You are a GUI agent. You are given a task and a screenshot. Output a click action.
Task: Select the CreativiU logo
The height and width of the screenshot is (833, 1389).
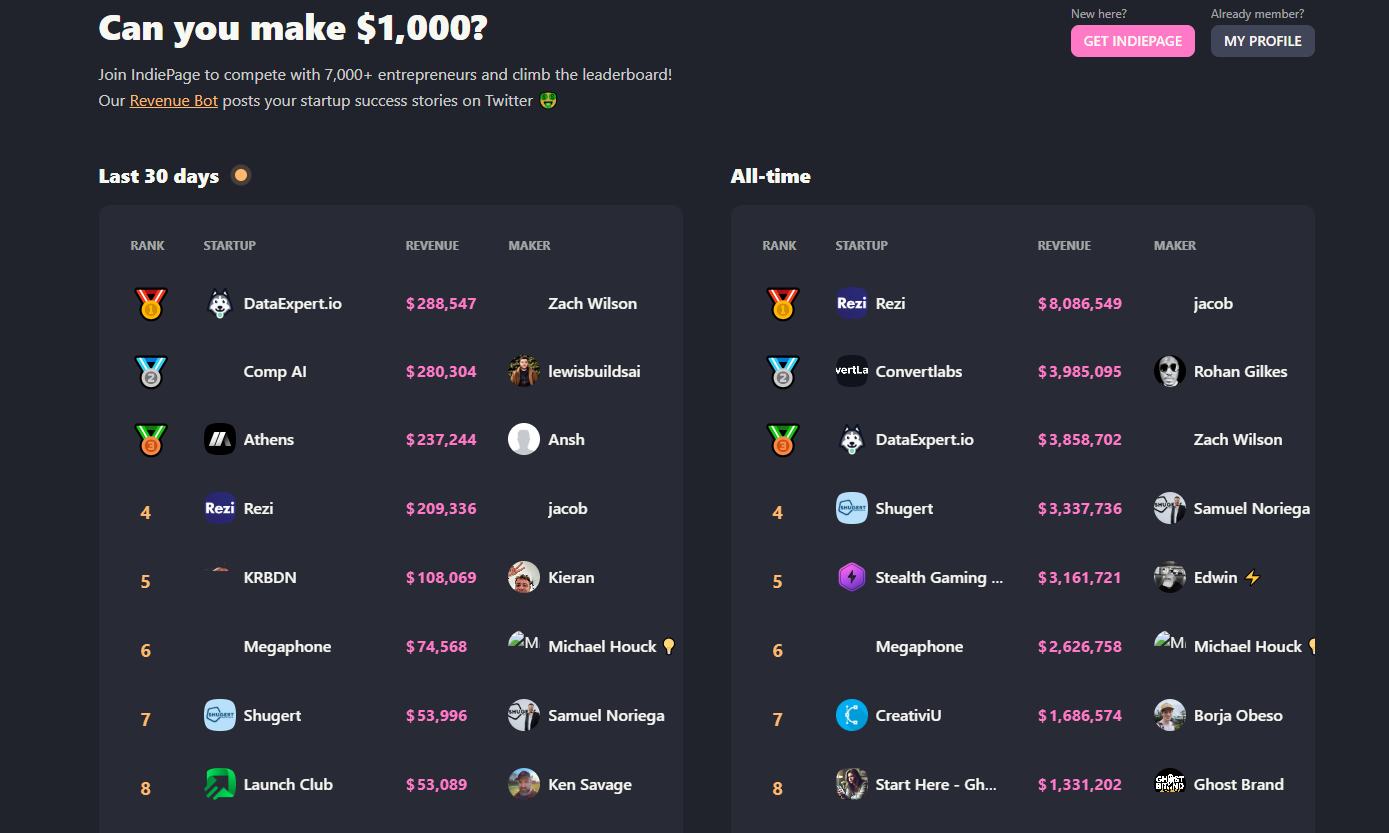[x=851, y=715]
